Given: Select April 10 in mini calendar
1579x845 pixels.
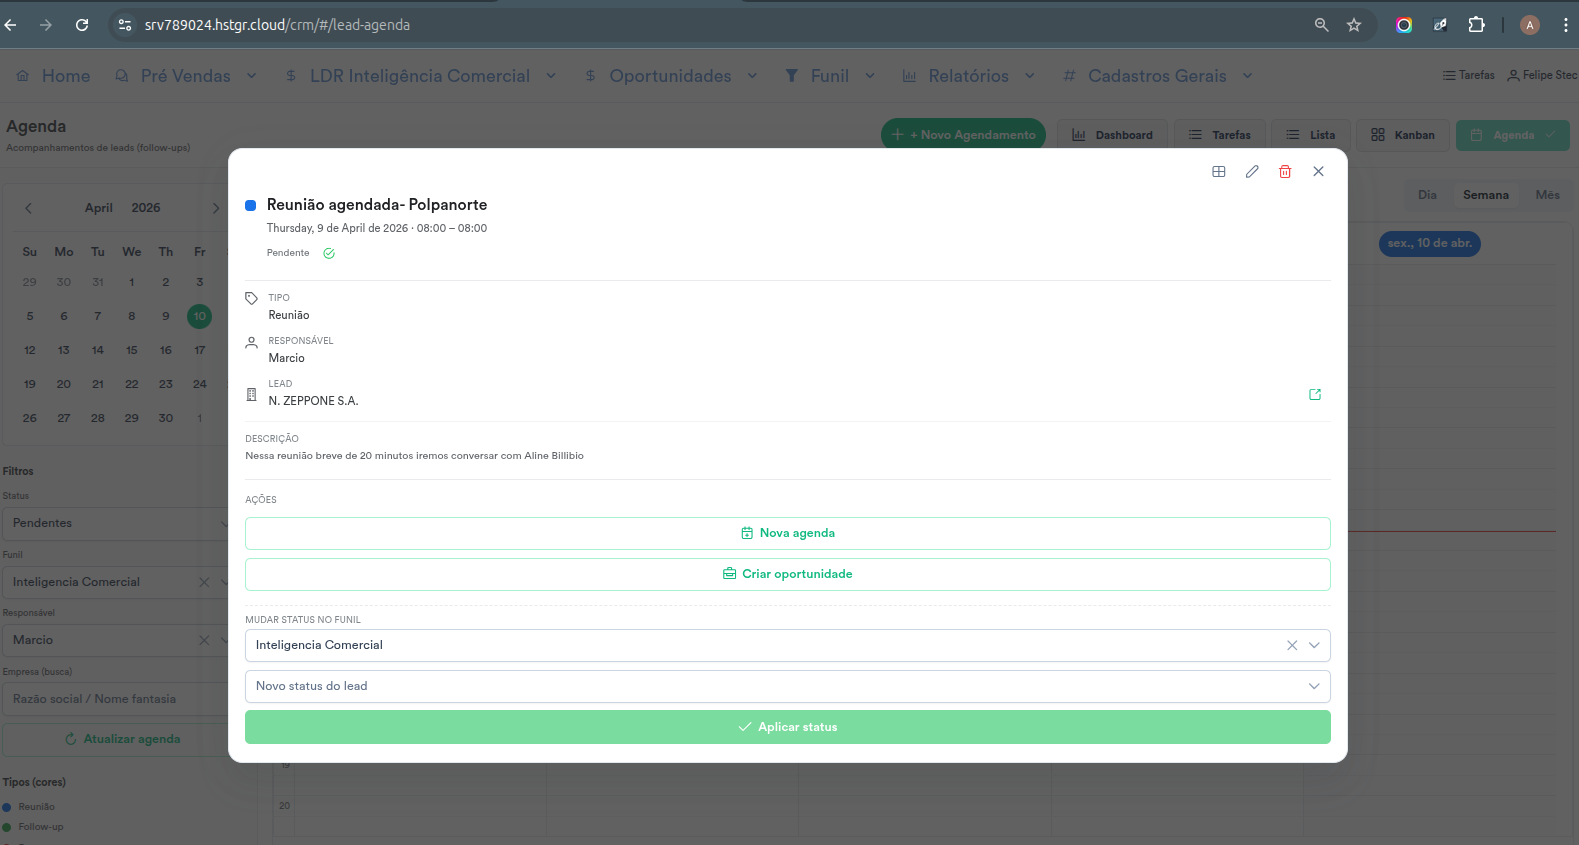Looking at the screenshot, I should tap(200, 316).
